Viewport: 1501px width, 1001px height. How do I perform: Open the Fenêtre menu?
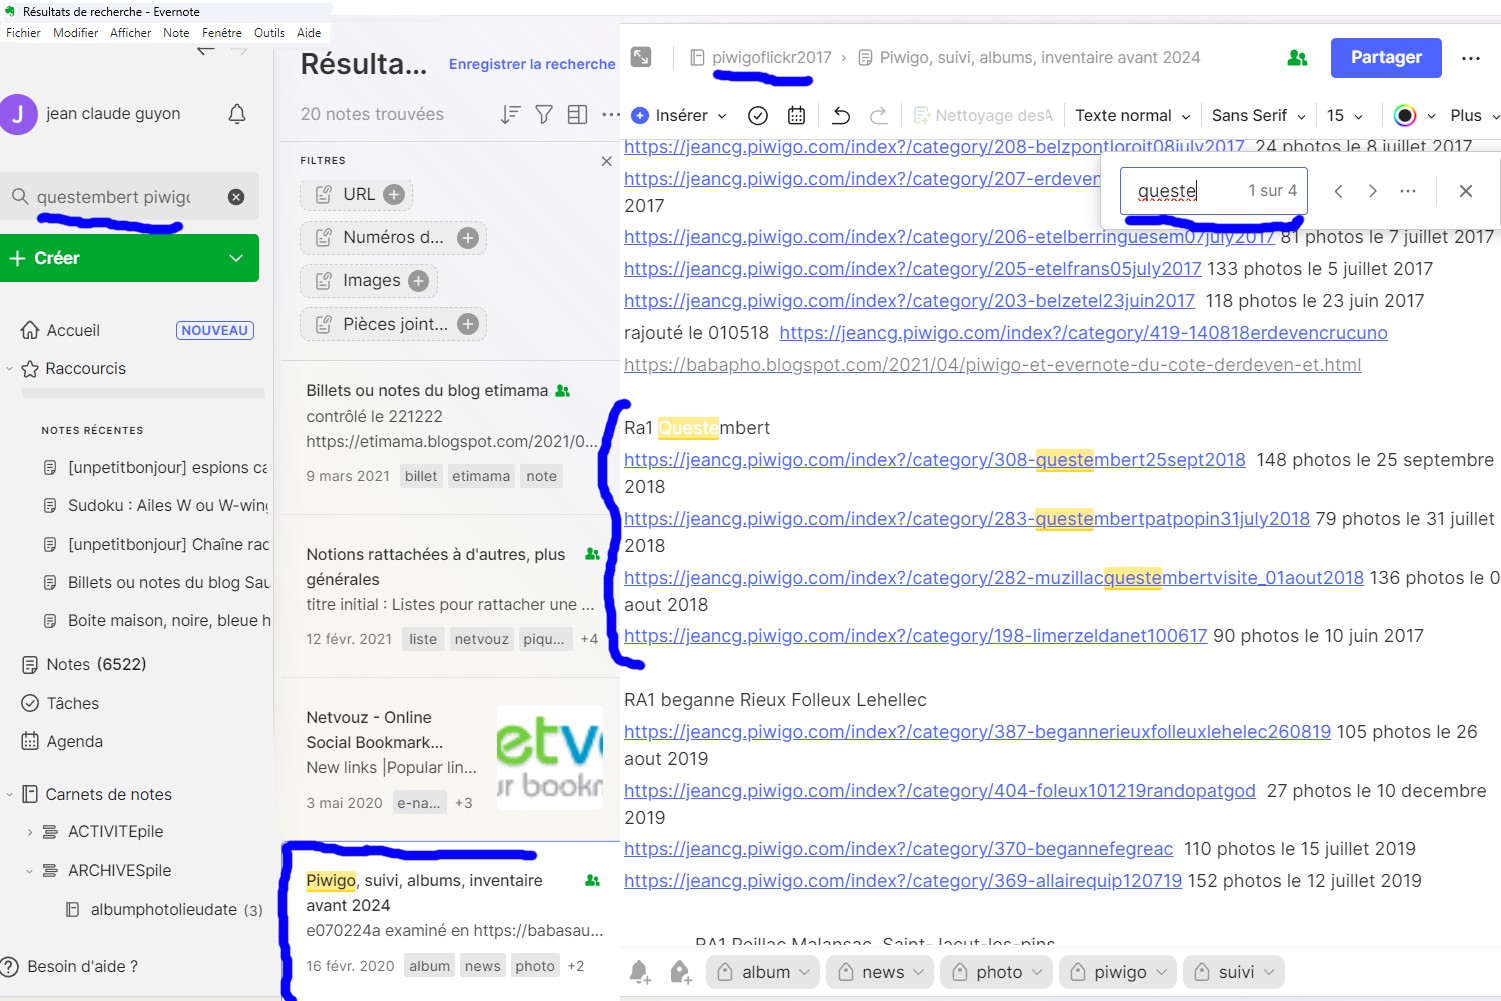[221, 33]
